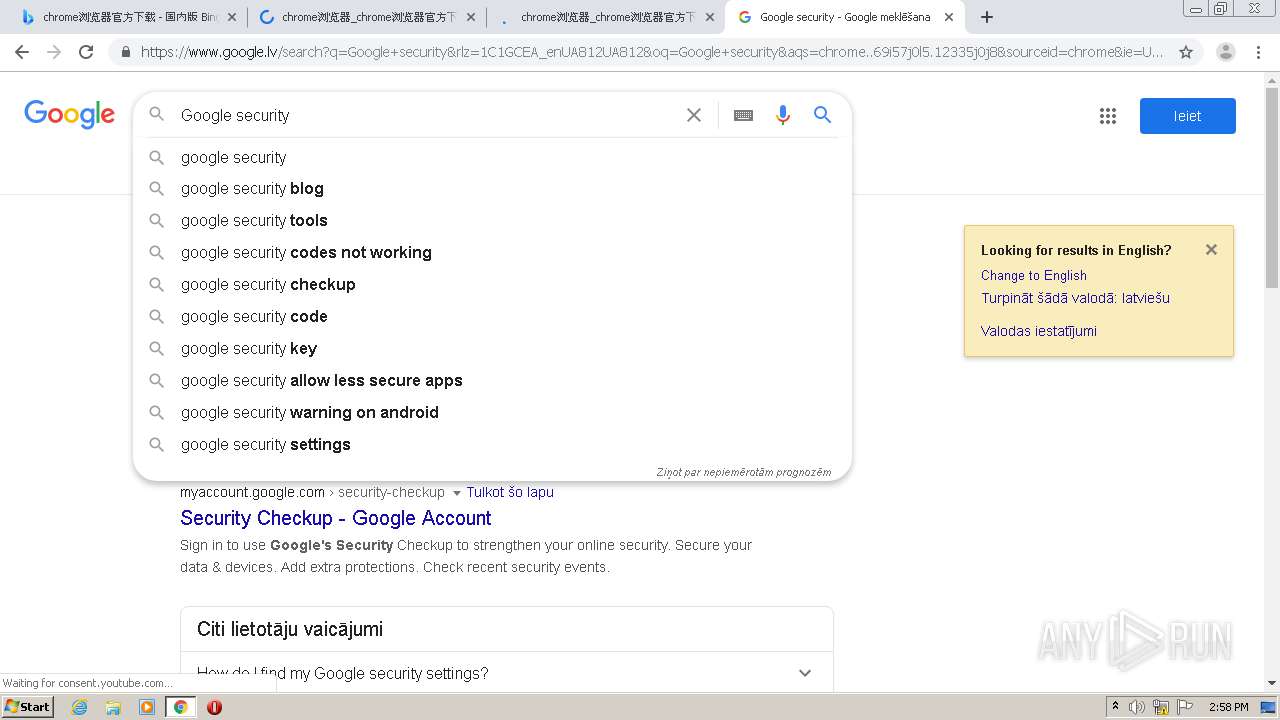The width and height of the screenshot is (1280, 720).
Task: Choose suggestion 'allow less secure apps'
Action: tap(492, 380)
